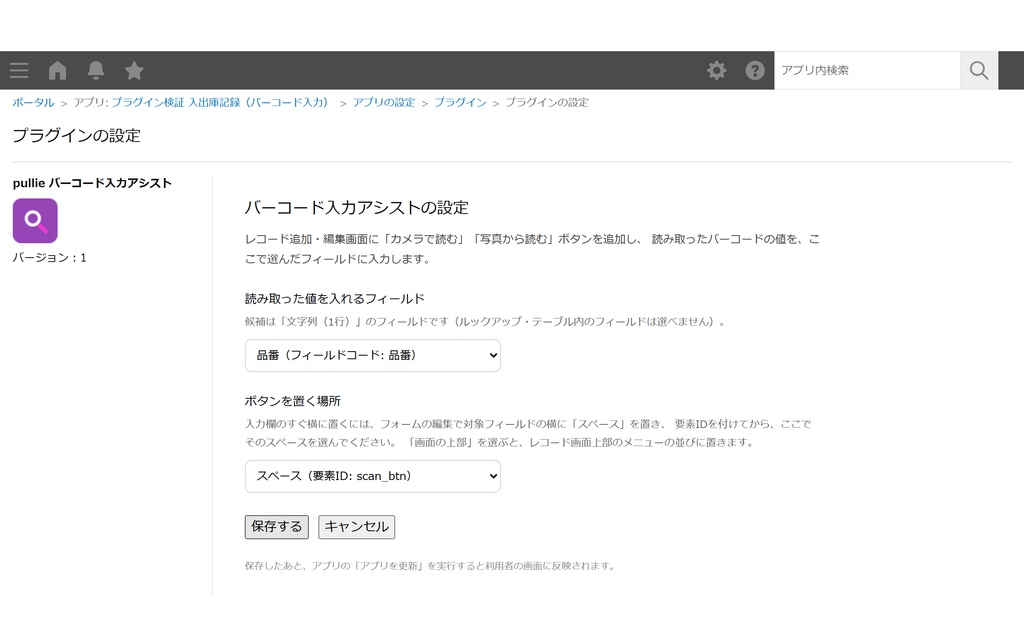Click the last breadcrumb text プラグインの設定
Viewport: 1024px width, 640px height.
547,103
